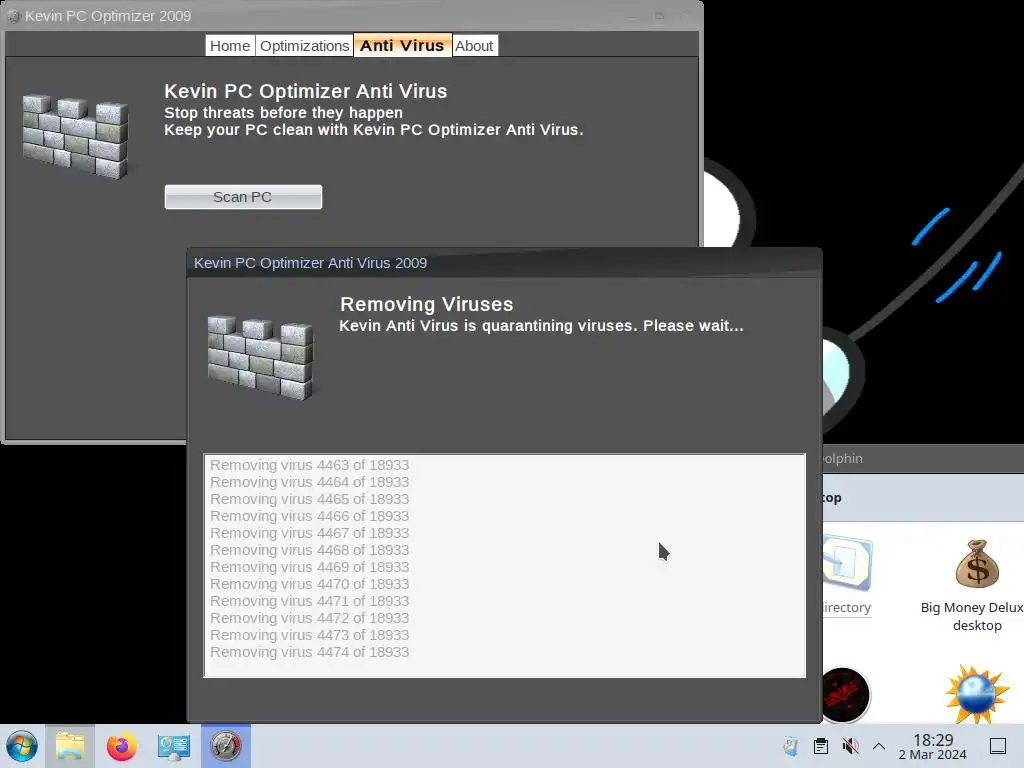The image size is (1024, 768).
Task: Click brick wall icon in Removing Viruses dialog
Action: point(261,357)
